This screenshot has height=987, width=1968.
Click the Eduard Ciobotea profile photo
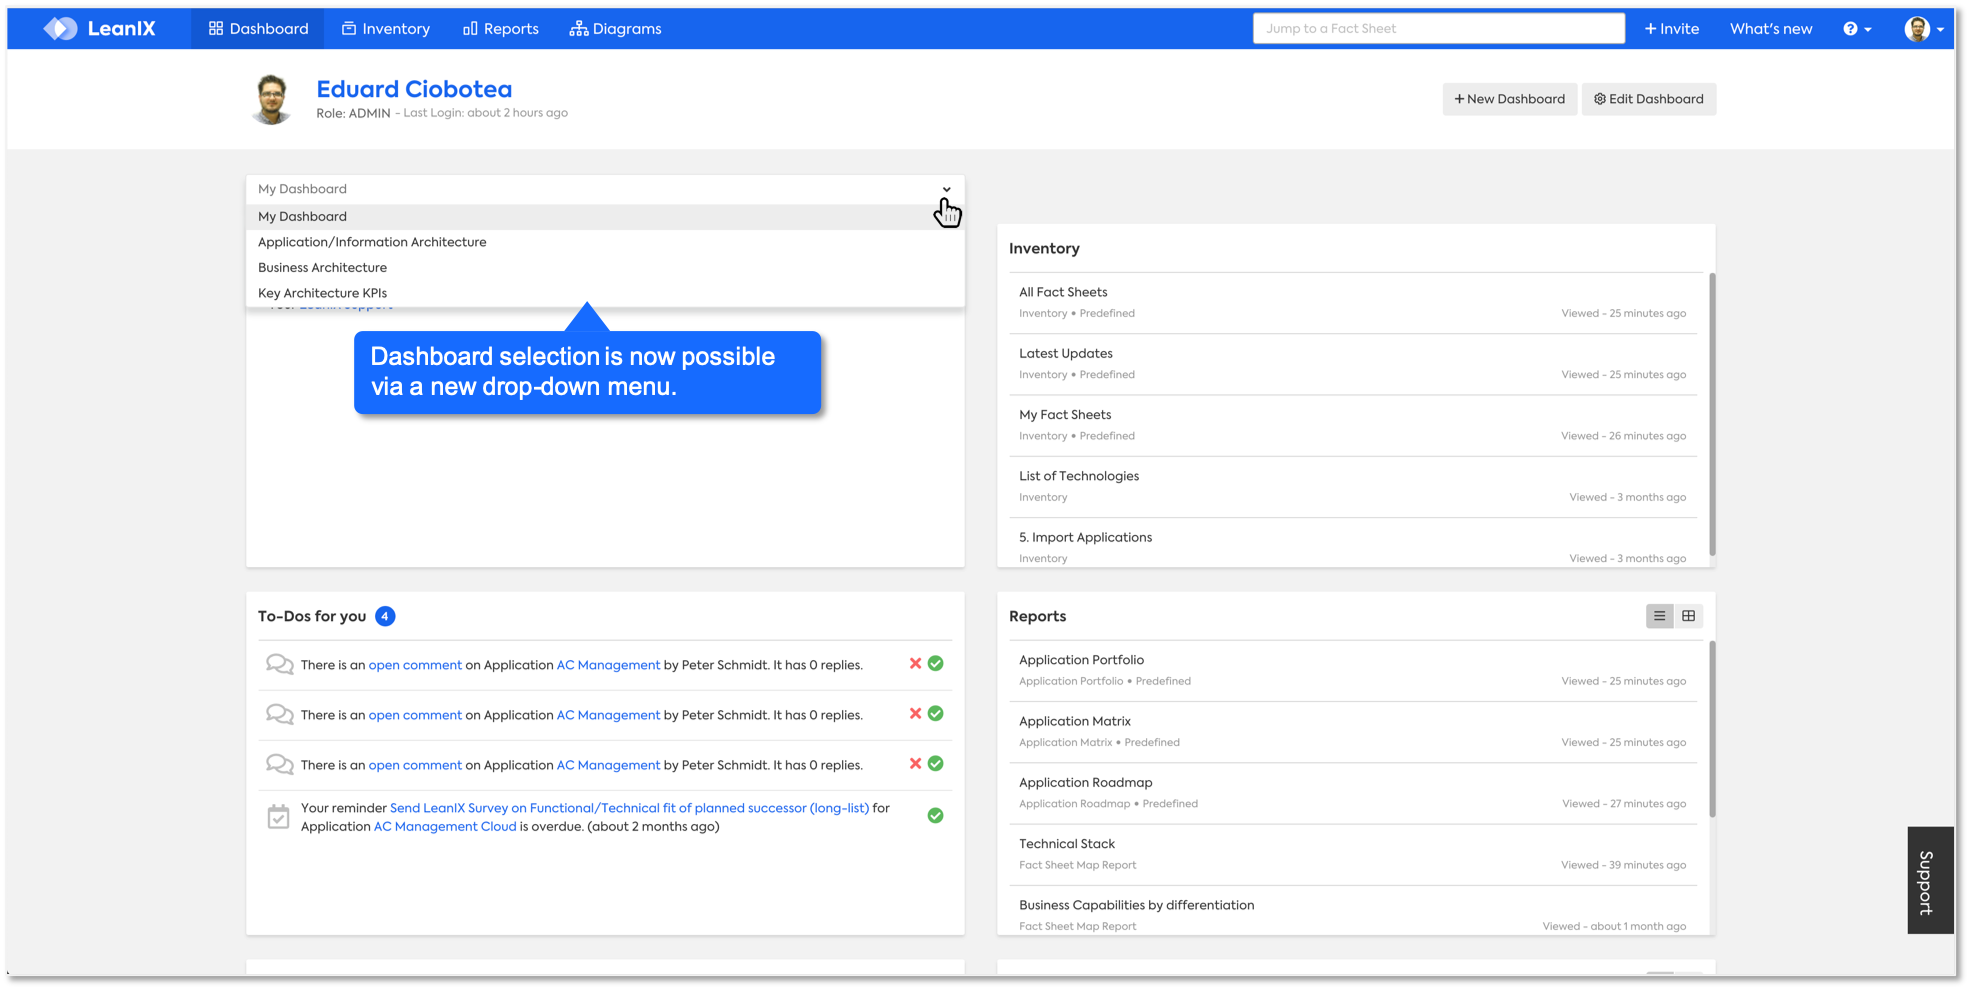pyautogui.click(x=272, y=99)
